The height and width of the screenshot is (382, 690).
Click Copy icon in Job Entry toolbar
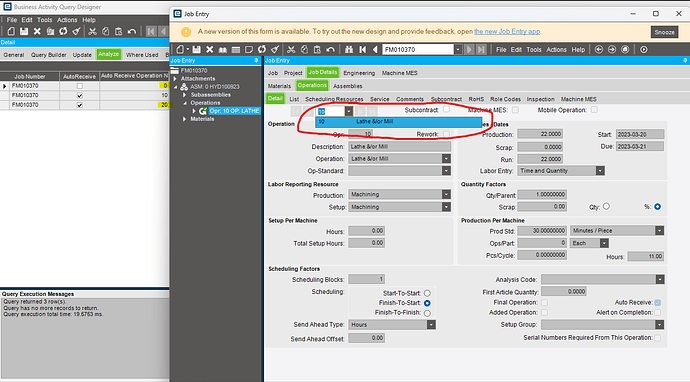pyautogui.click(x=304, y=50)
